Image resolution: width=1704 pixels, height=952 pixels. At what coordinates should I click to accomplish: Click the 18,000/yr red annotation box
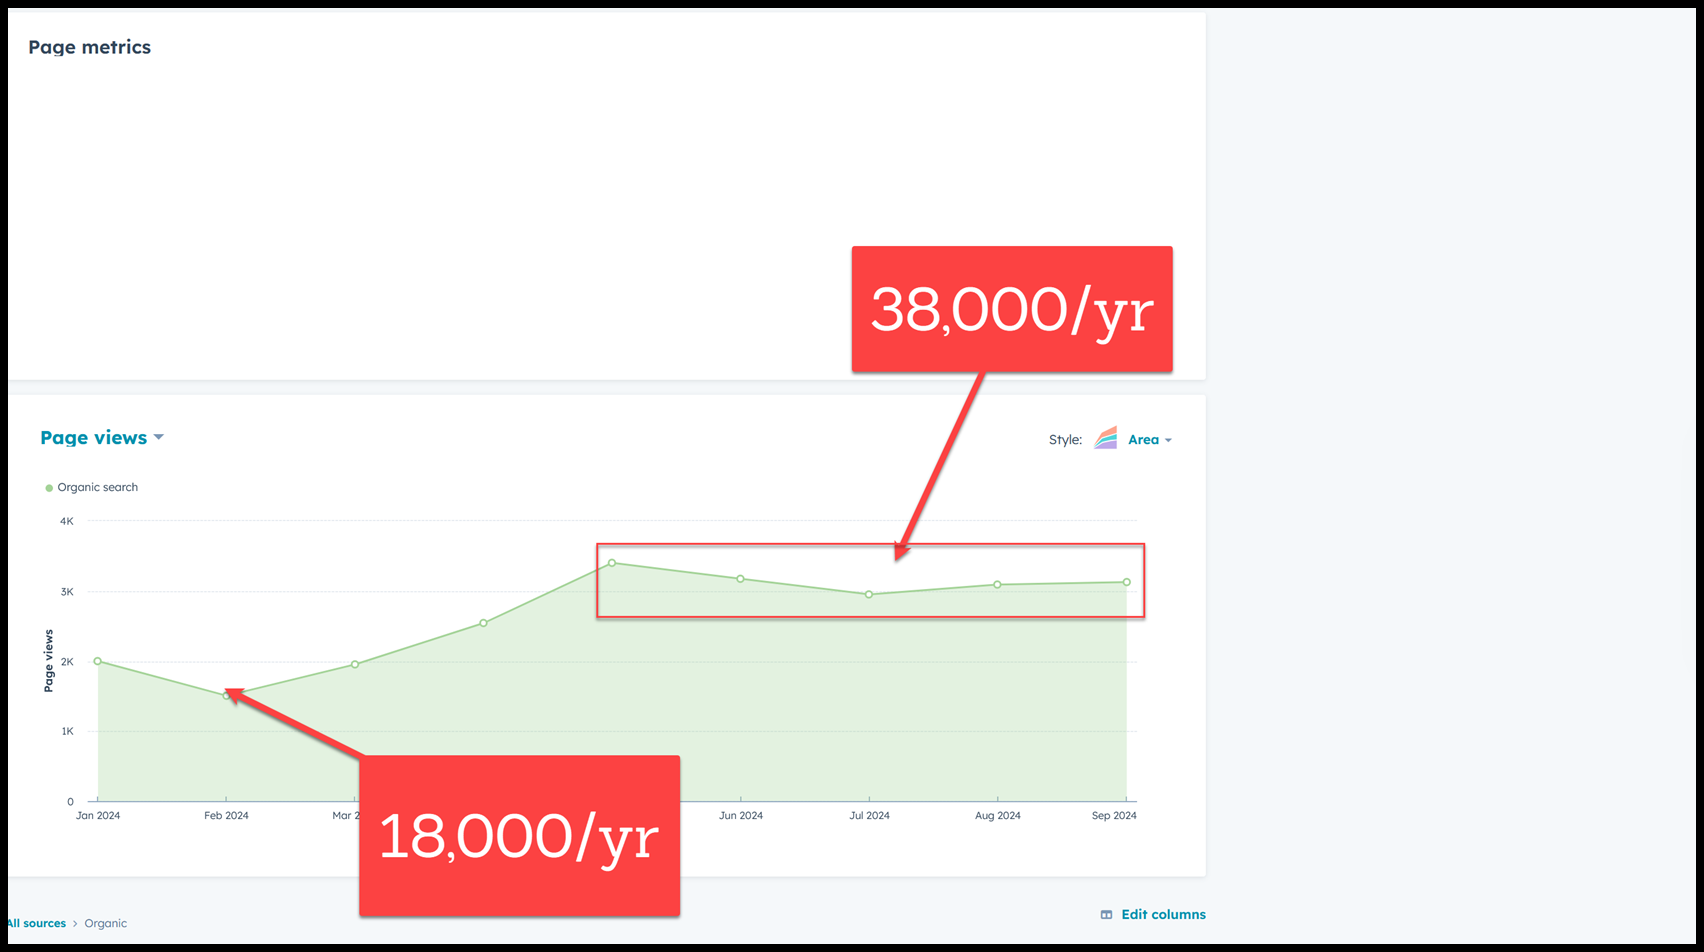pyautogui.click(x=519, y=835)
